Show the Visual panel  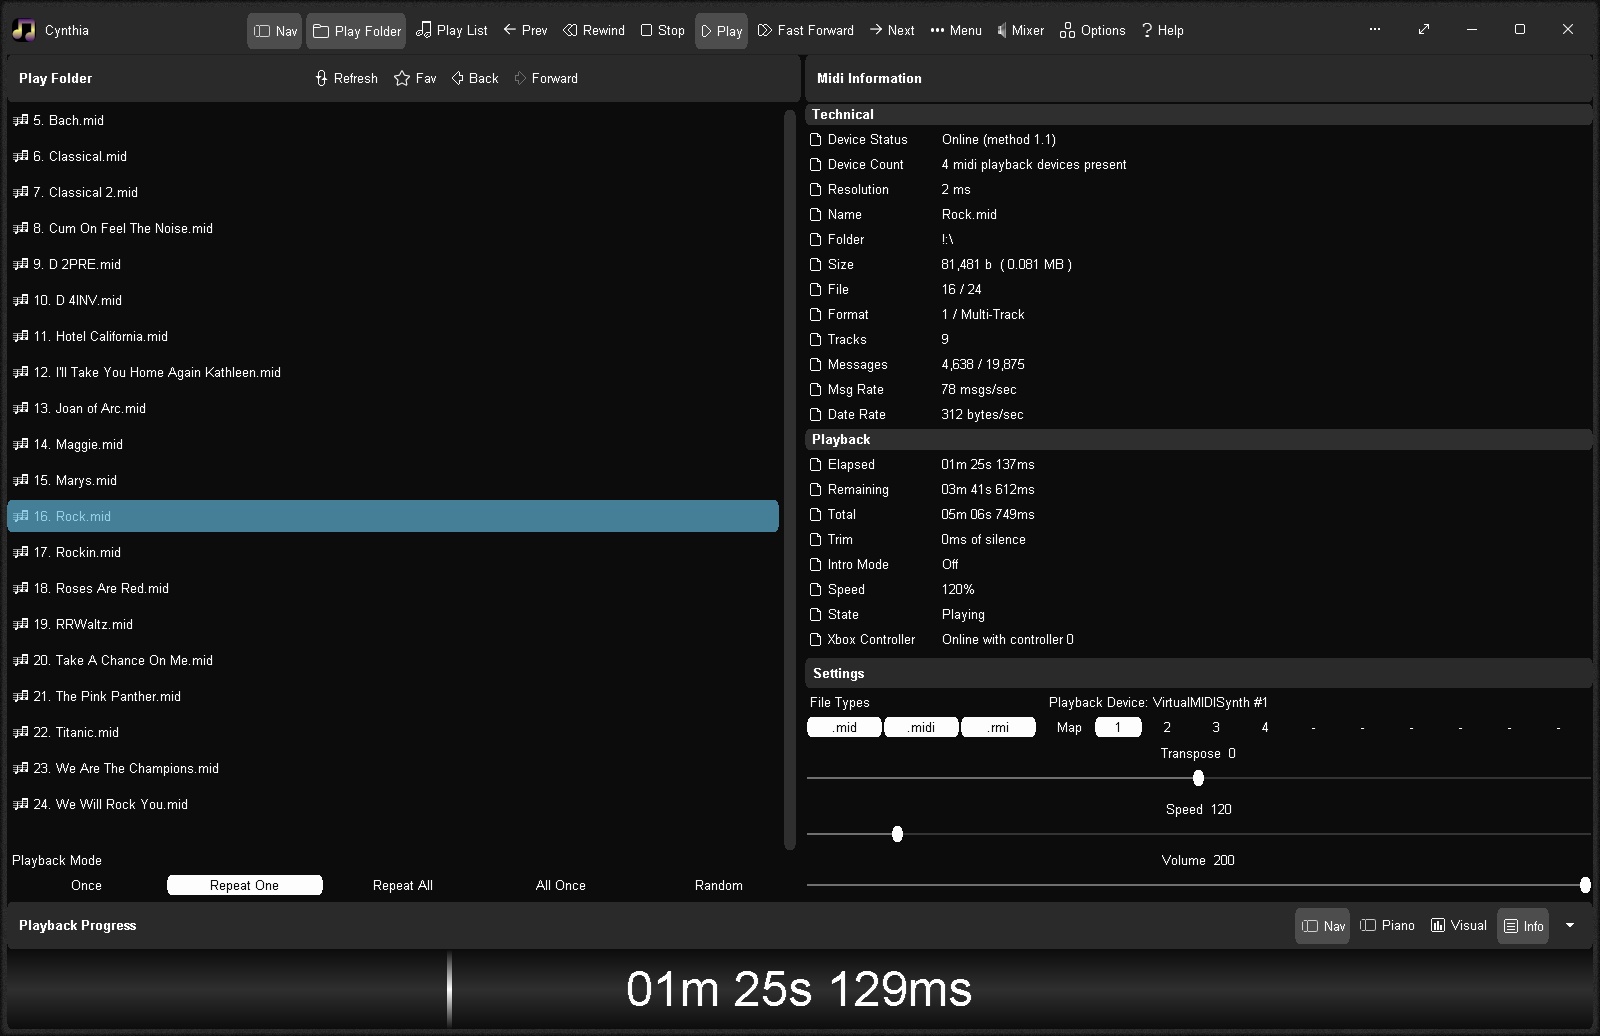(x=1459, y=926)
